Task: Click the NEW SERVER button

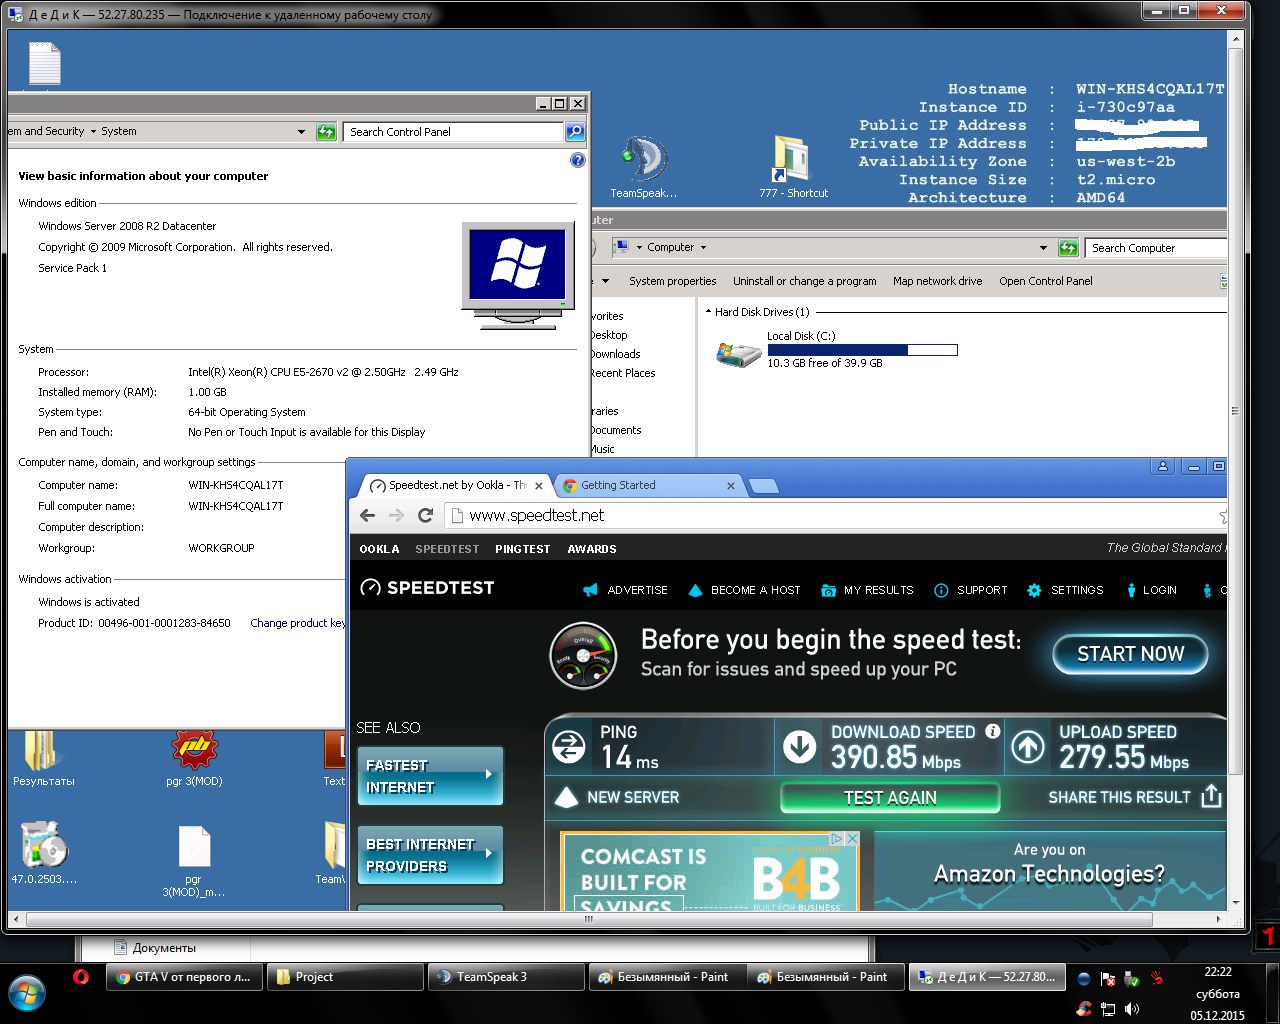Action: 617,797
